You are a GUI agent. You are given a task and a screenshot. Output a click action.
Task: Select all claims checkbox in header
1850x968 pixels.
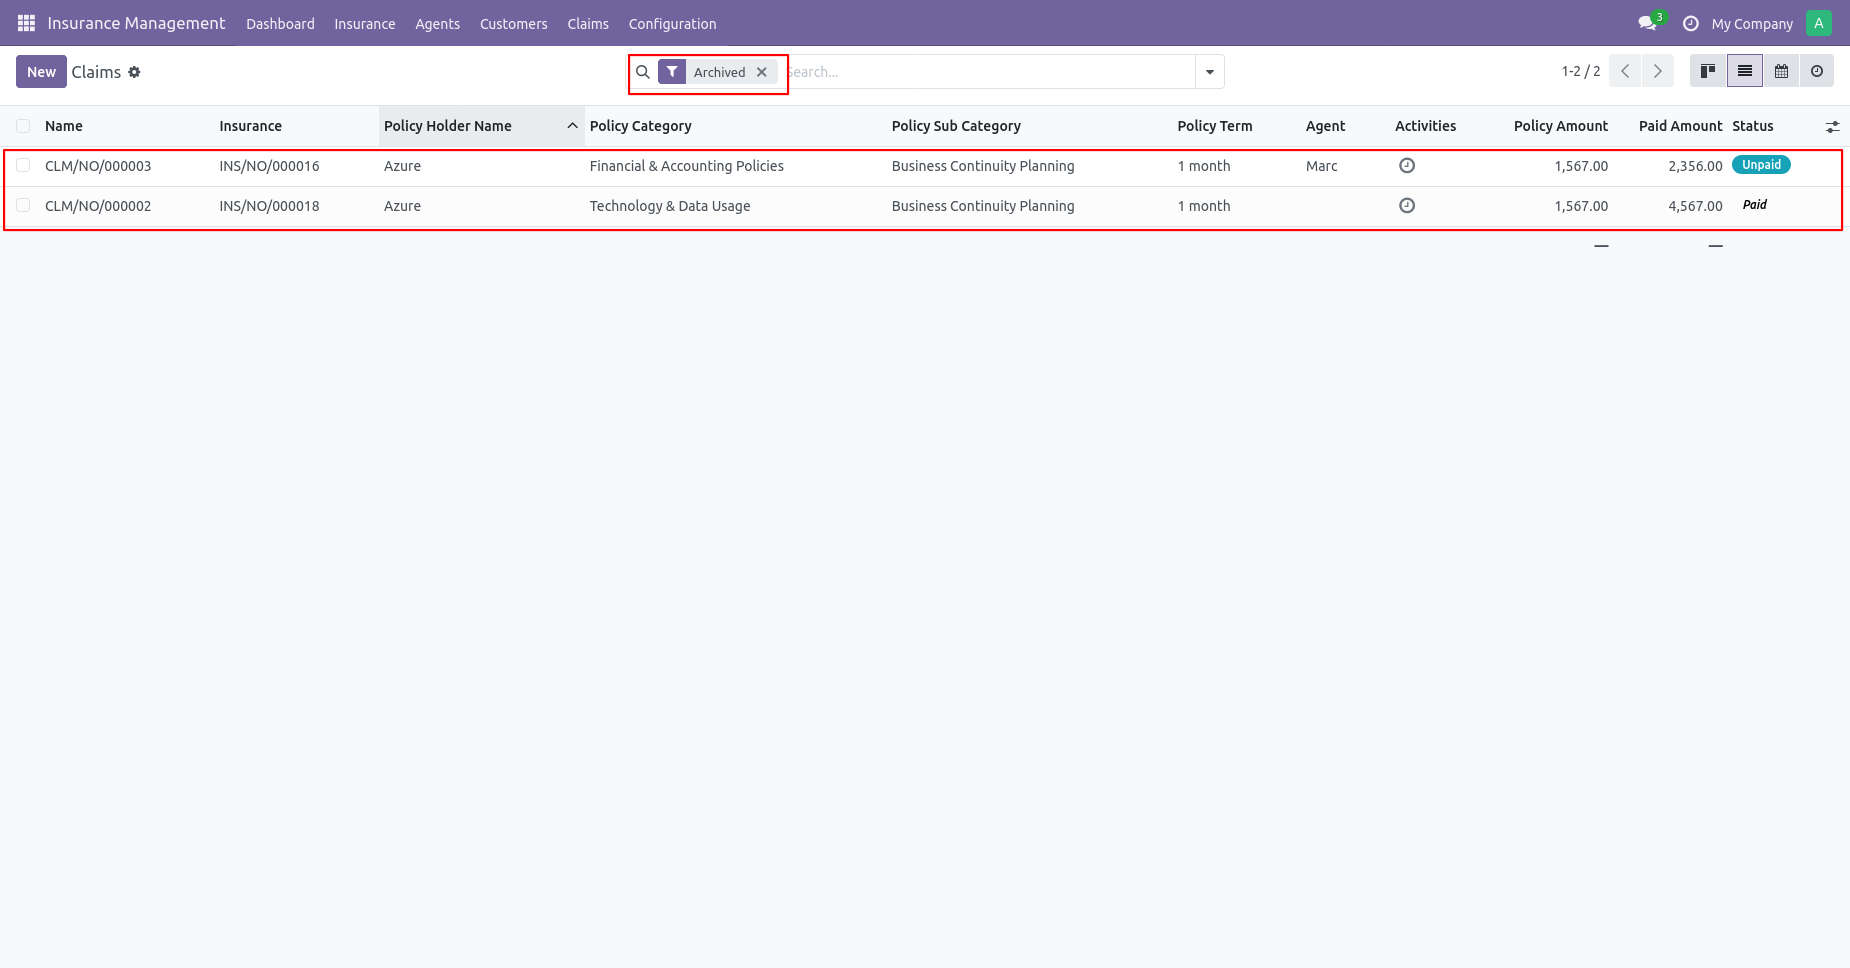[x=23, y=126]
